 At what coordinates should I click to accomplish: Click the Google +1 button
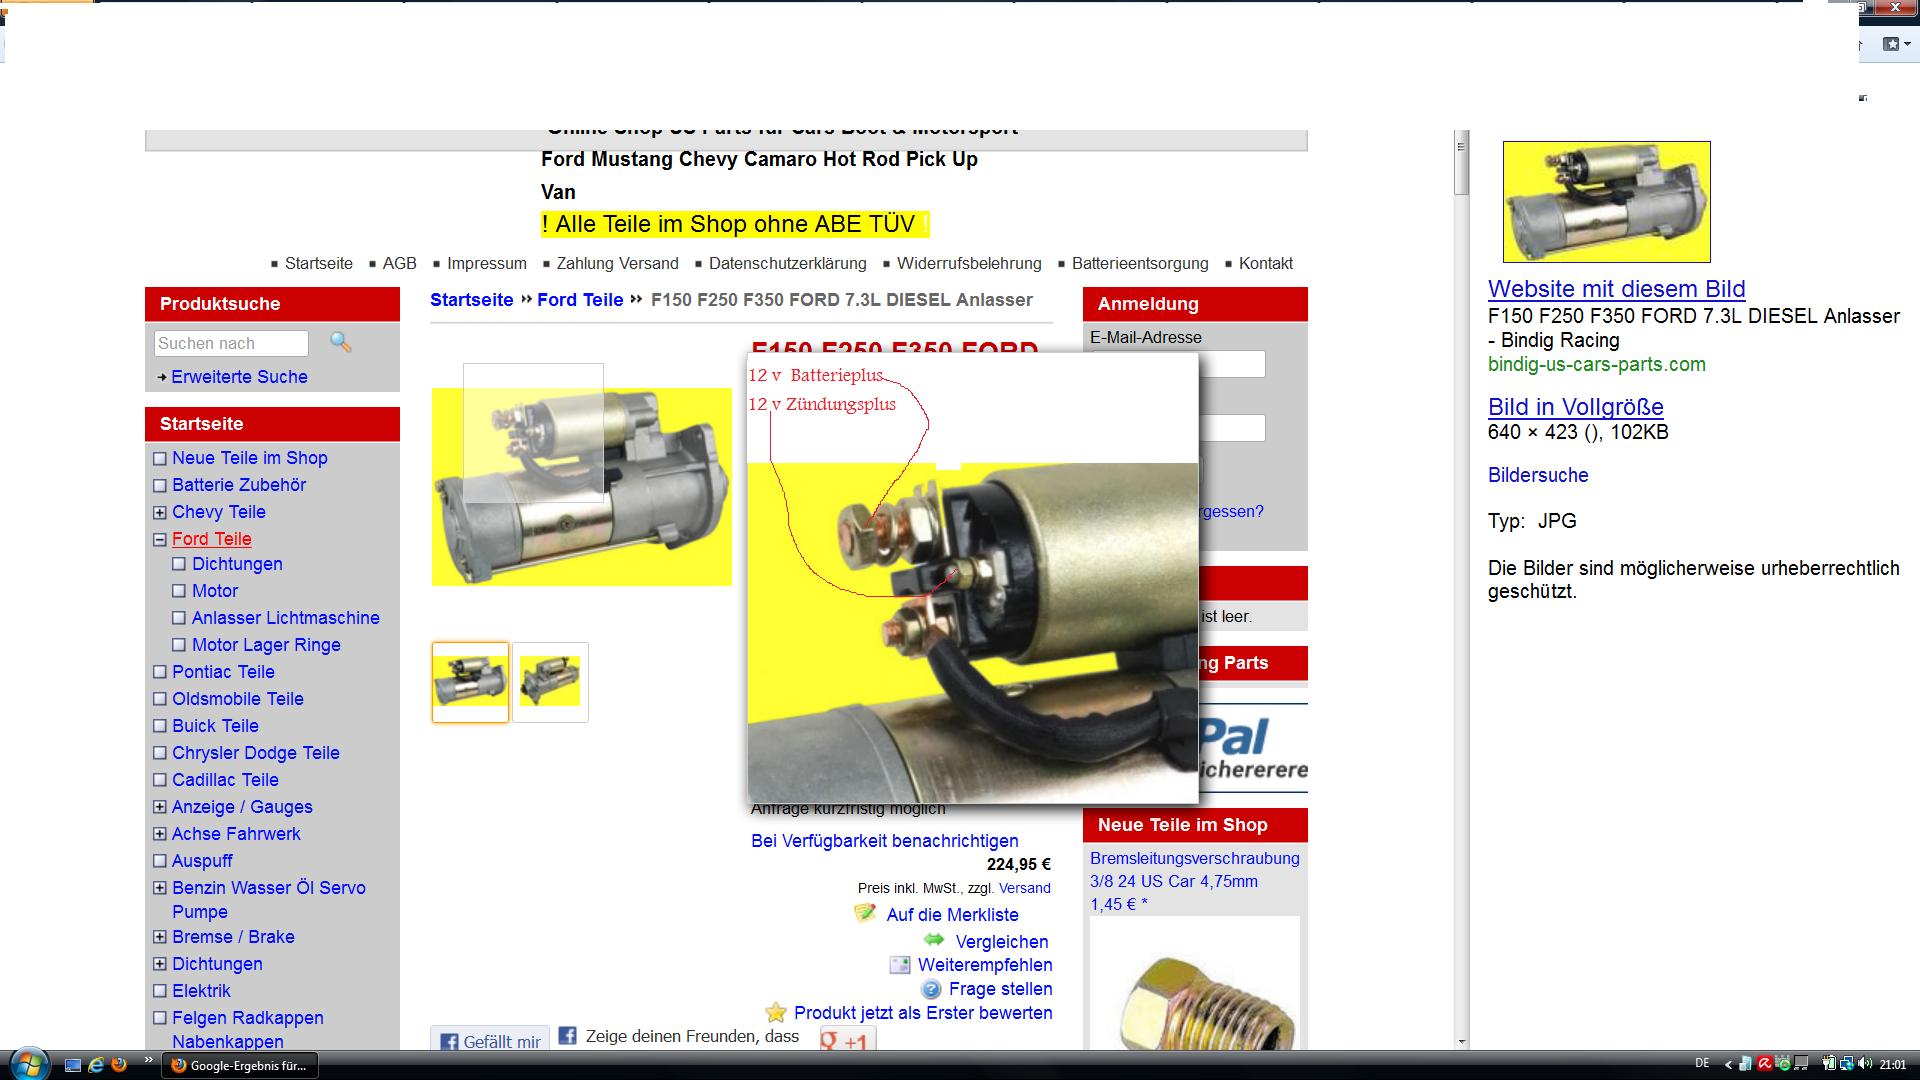point(847,1041)
